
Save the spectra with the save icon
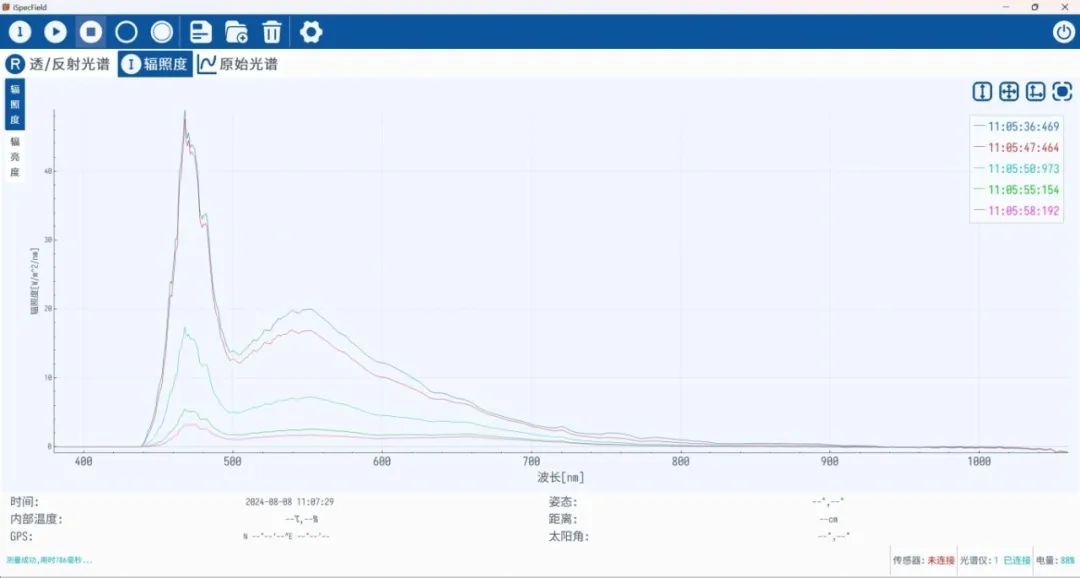[x=201, y=32]
